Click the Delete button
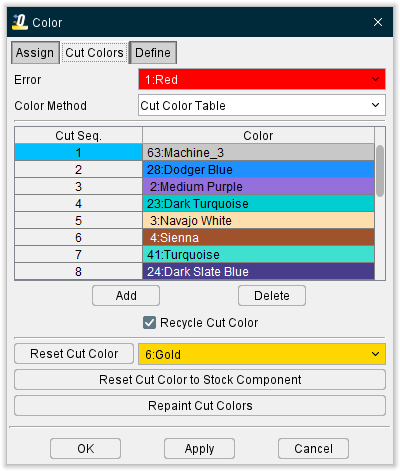 272,296
